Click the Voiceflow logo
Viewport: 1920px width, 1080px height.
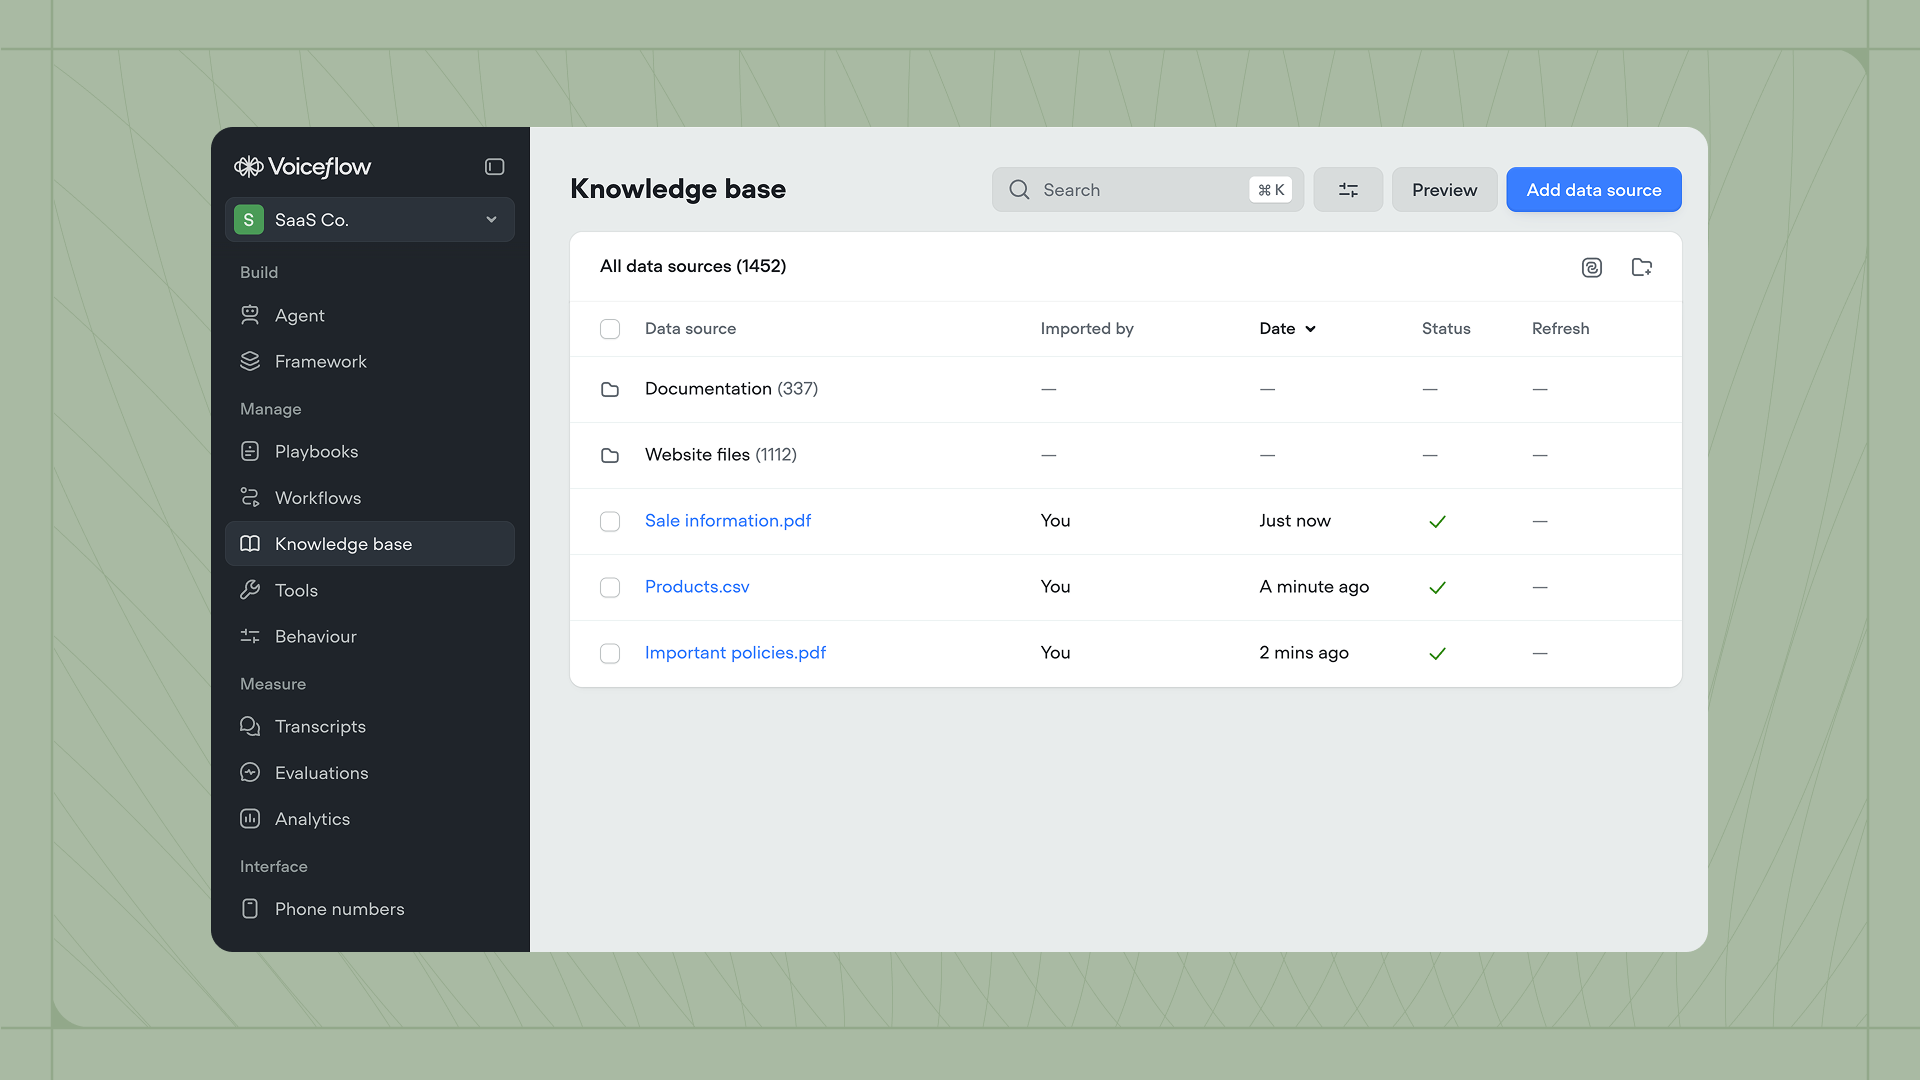pos(302,167)
